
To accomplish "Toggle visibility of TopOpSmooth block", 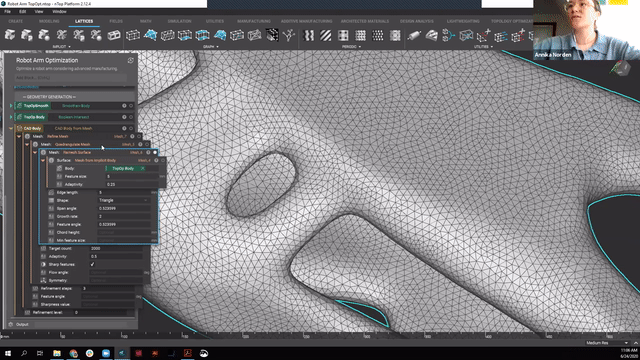I will click(x=131, y=106).
